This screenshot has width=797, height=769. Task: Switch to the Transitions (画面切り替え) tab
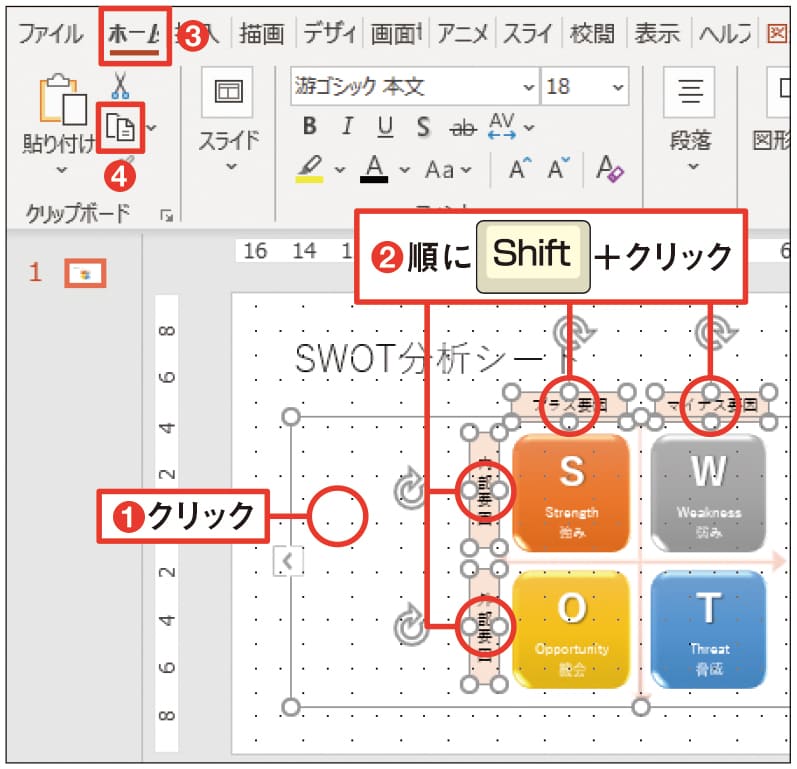click(396, 35)
